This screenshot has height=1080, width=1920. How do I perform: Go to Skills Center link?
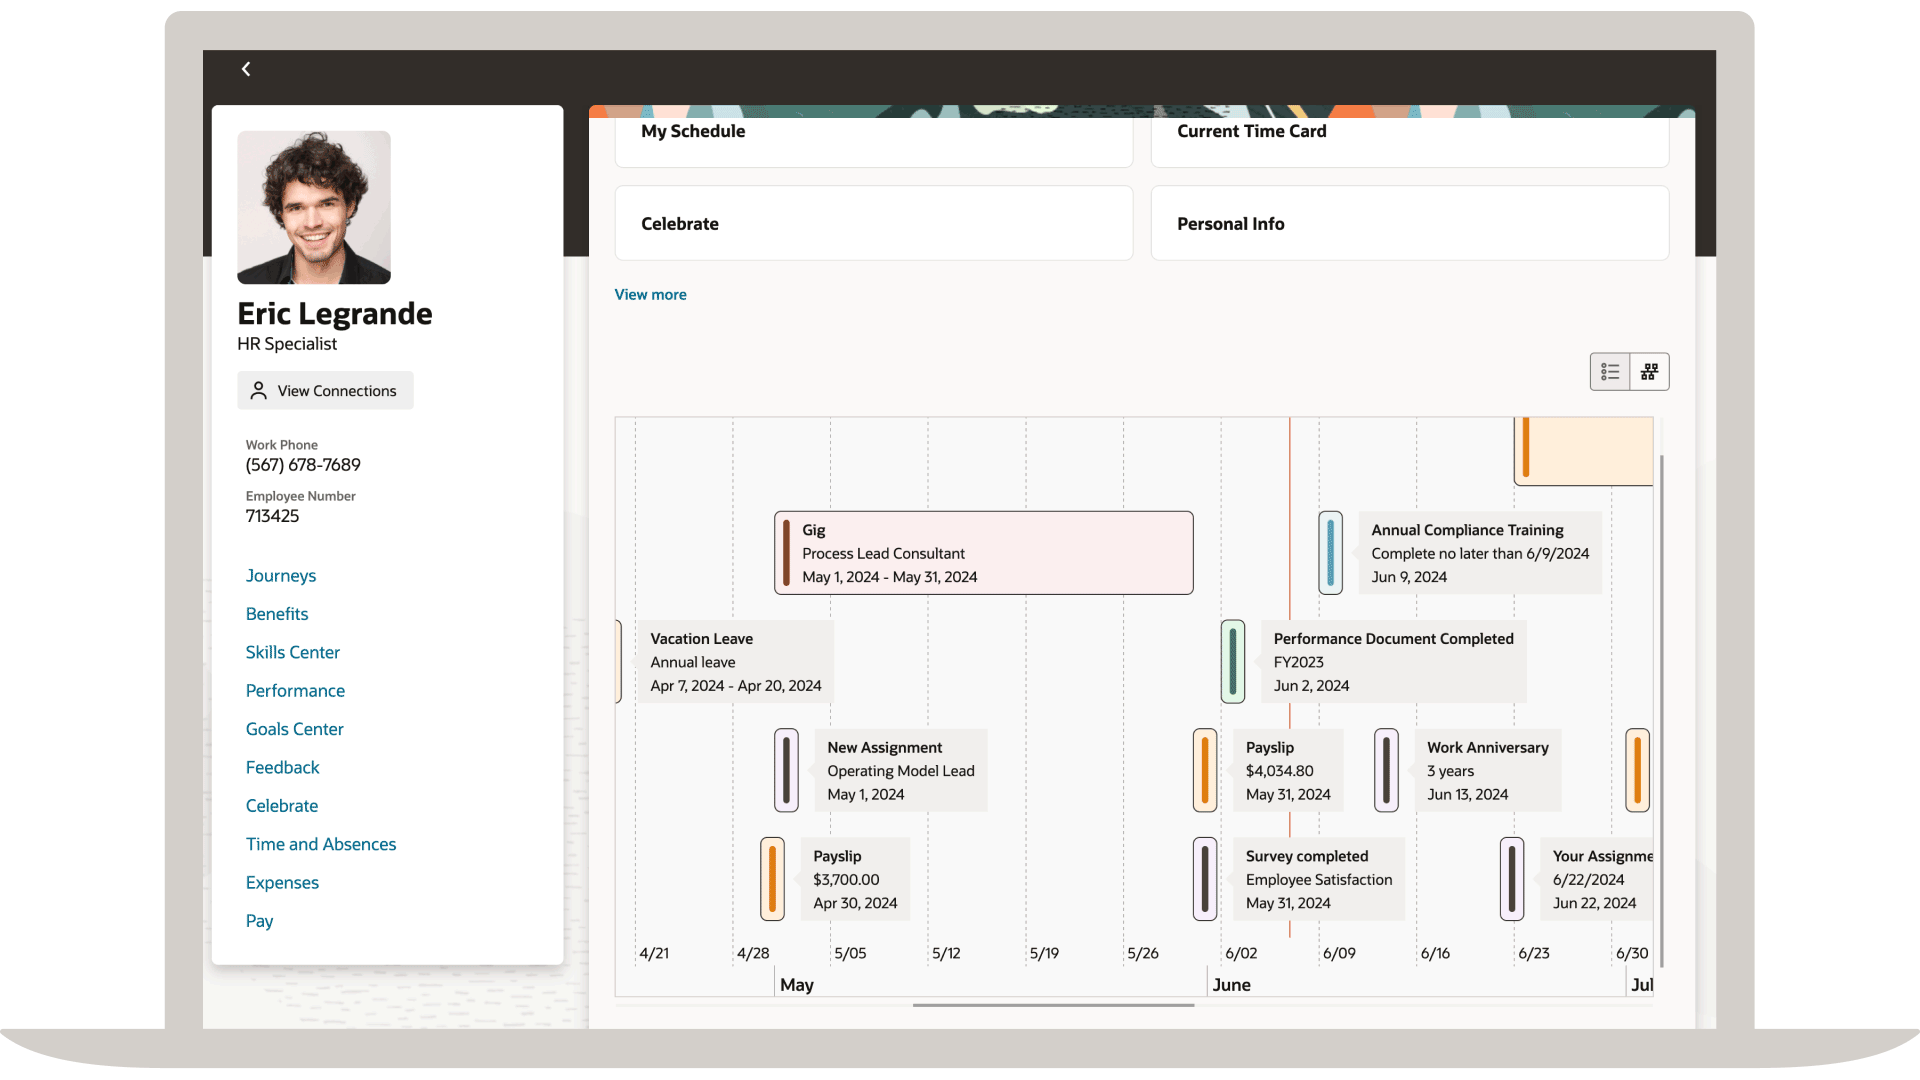coord(293,652)
